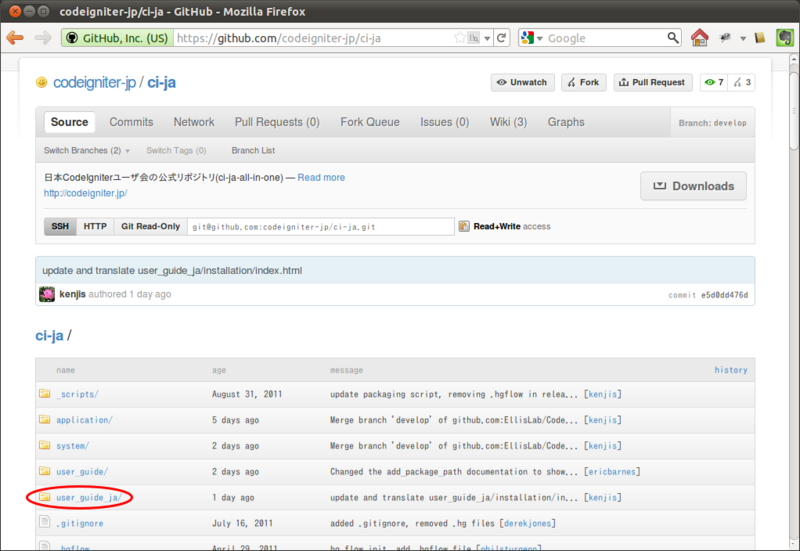Click the _scripts folder icon
Screen dimensions: 800x551
point(45,394)
